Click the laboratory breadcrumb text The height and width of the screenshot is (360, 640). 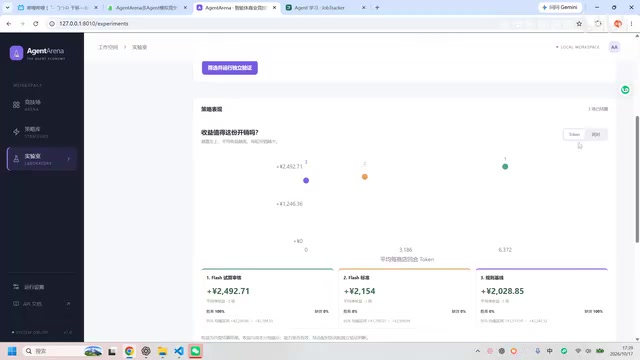pyautogui.click(x=139, y=47)
